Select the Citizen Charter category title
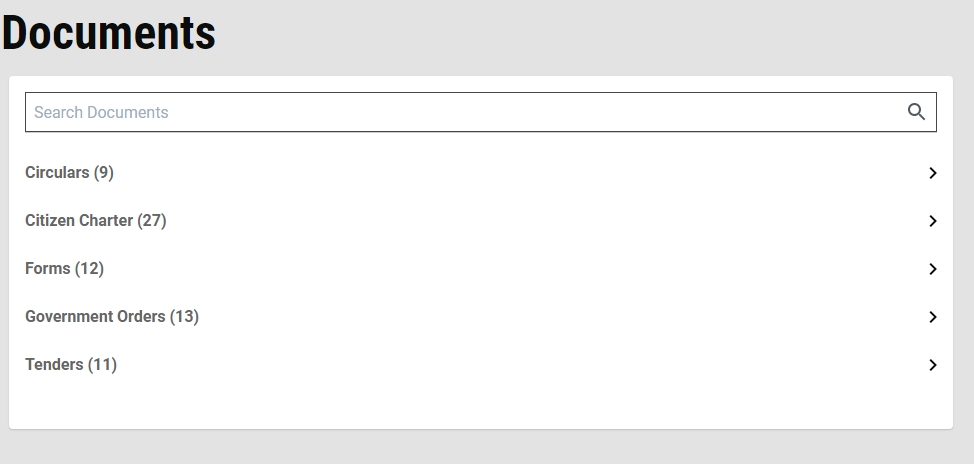 [x=79, y=221]
